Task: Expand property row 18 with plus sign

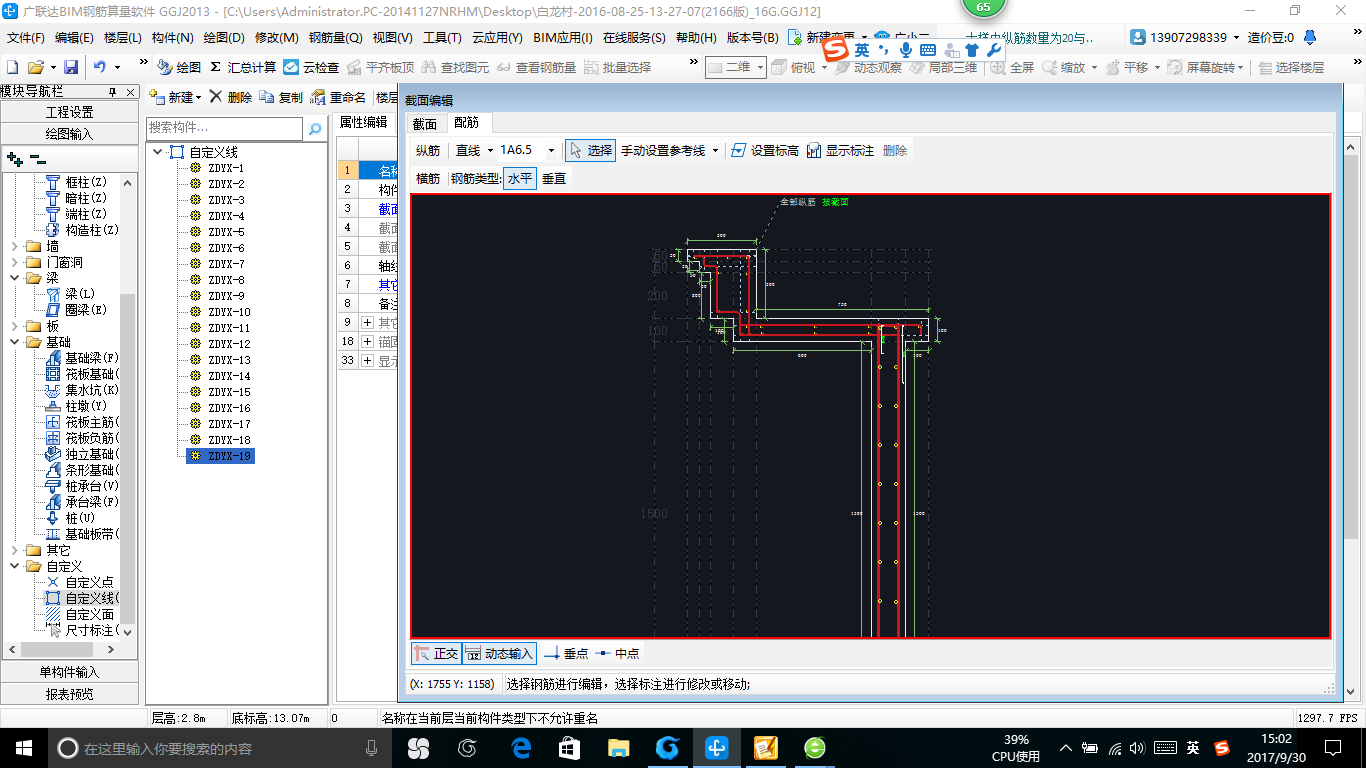Action: point(367,341)
